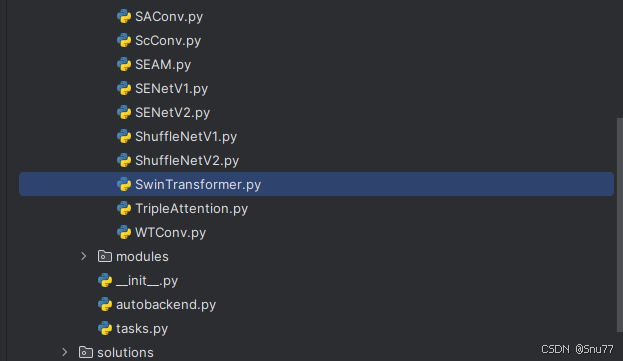Open the SENetV2.py file

pyautogui.click(x=172, y=113)
